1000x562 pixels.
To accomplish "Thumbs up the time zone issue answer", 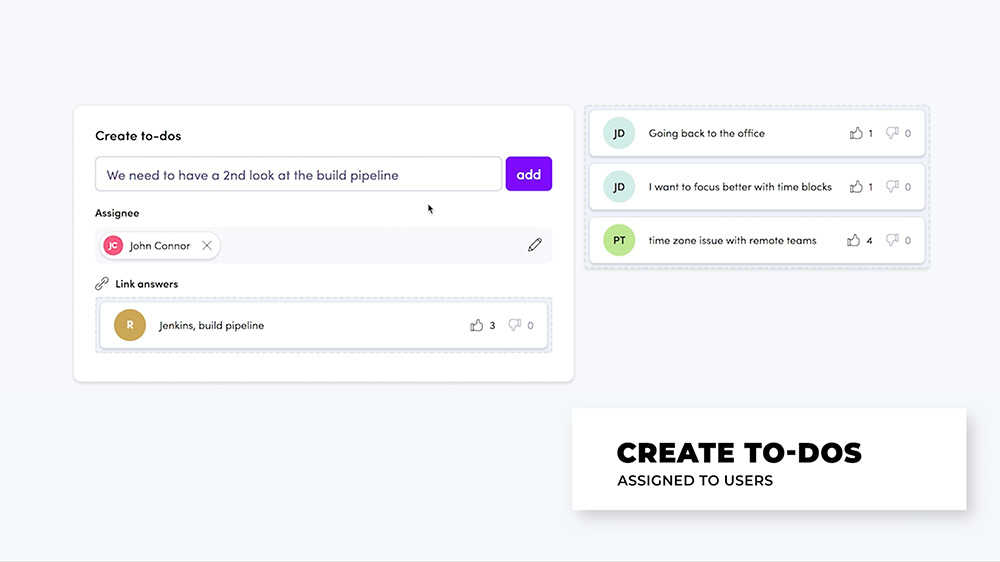I will click(x=853, y=240).
